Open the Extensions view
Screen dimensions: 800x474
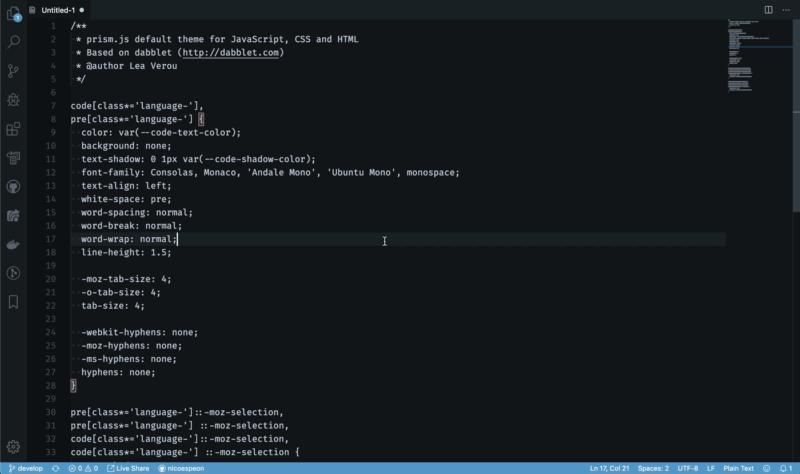click(x=14, y=129)
